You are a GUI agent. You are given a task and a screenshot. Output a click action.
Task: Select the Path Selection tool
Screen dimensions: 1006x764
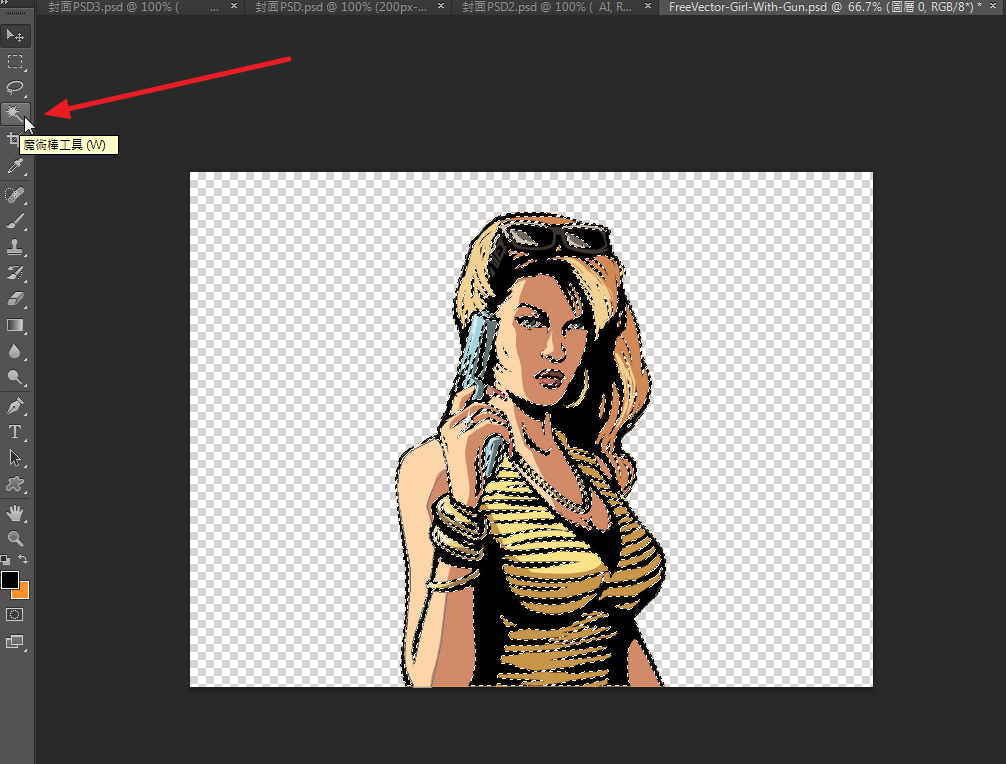[x=15, y=458]
